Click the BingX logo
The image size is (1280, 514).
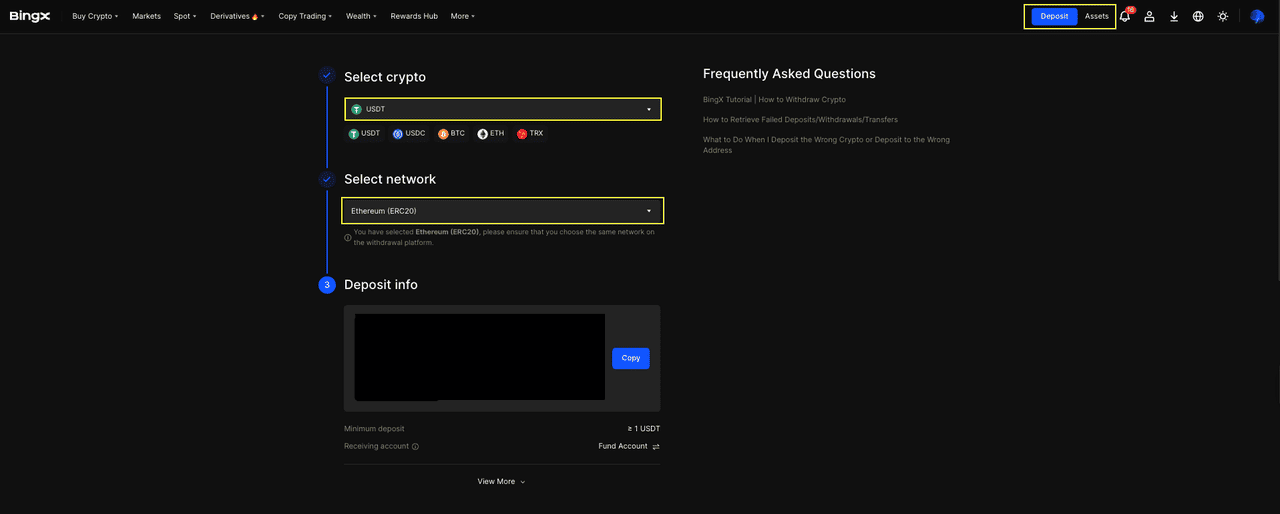30,16
